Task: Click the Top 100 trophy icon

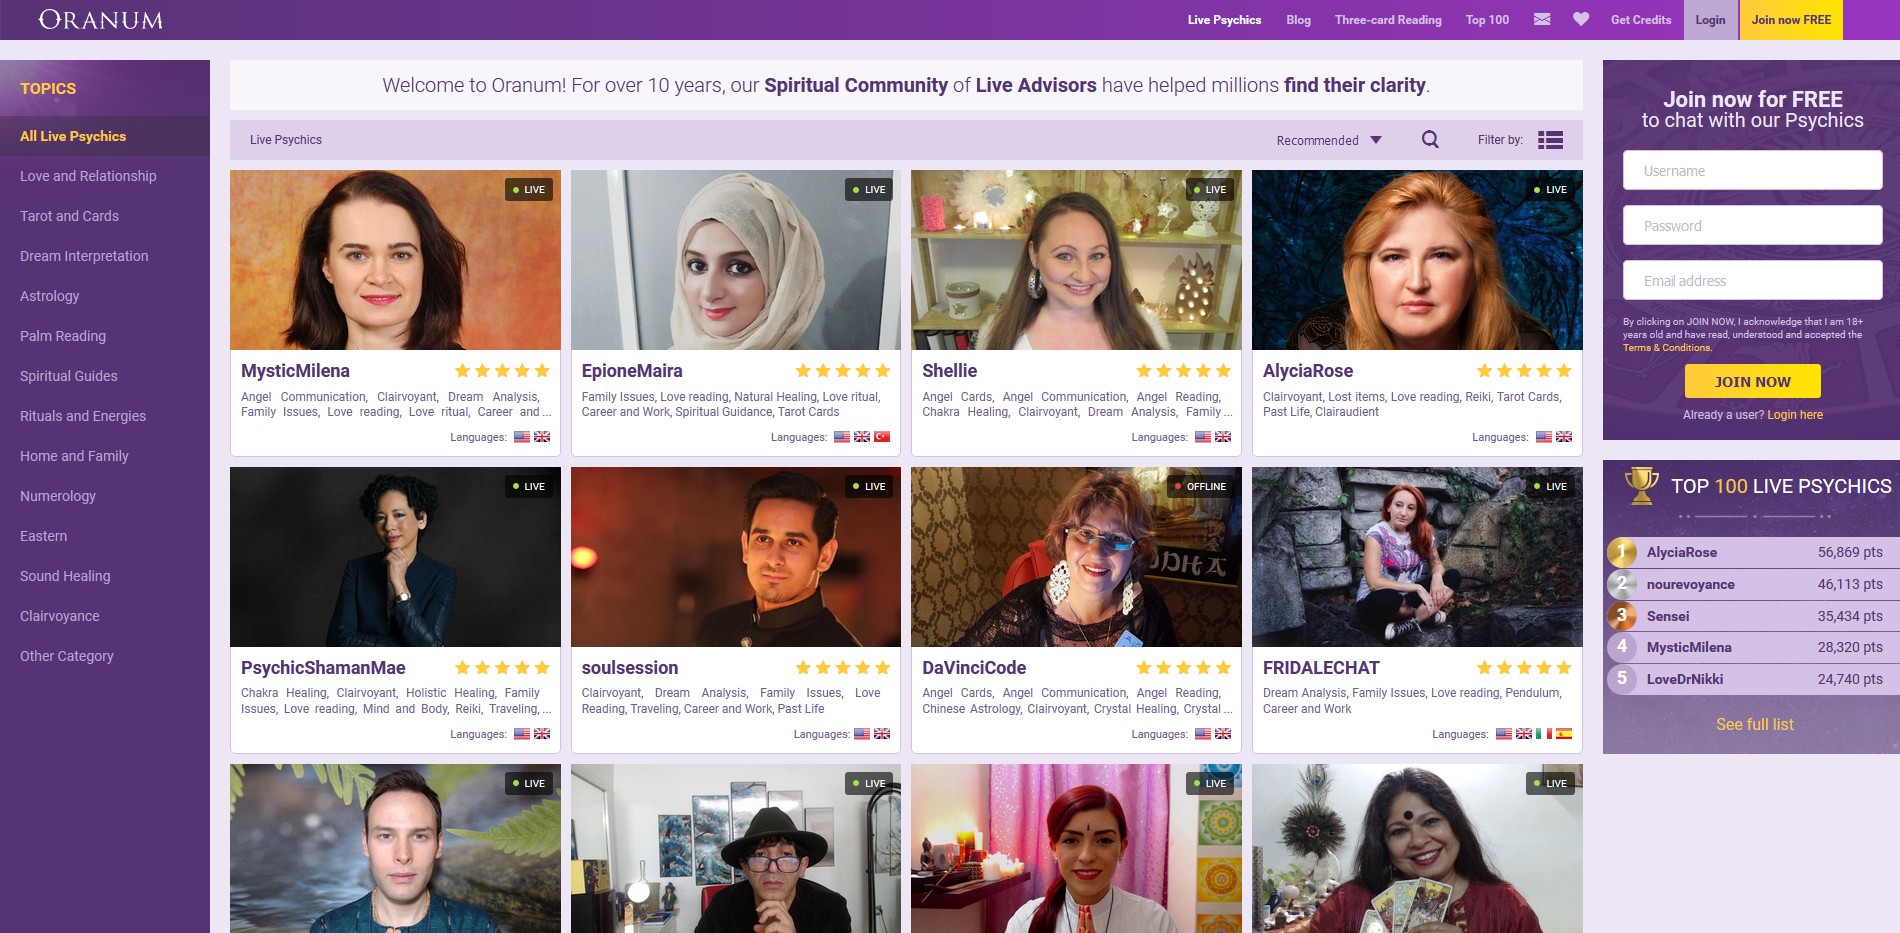Action: click(x=1641, y=486)
